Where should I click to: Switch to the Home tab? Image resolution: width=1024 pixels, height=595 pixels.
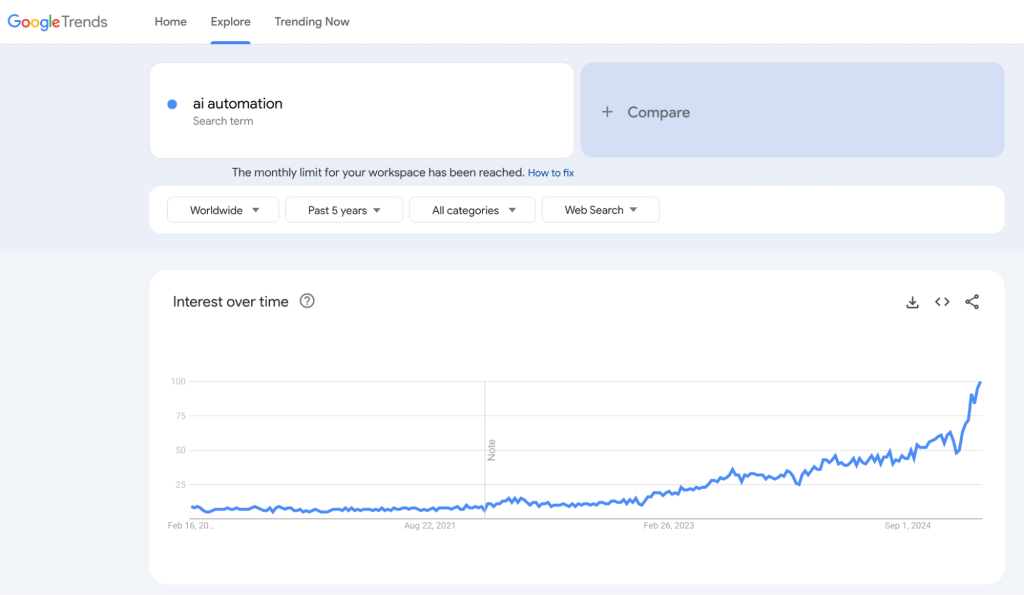coord(170,21)
